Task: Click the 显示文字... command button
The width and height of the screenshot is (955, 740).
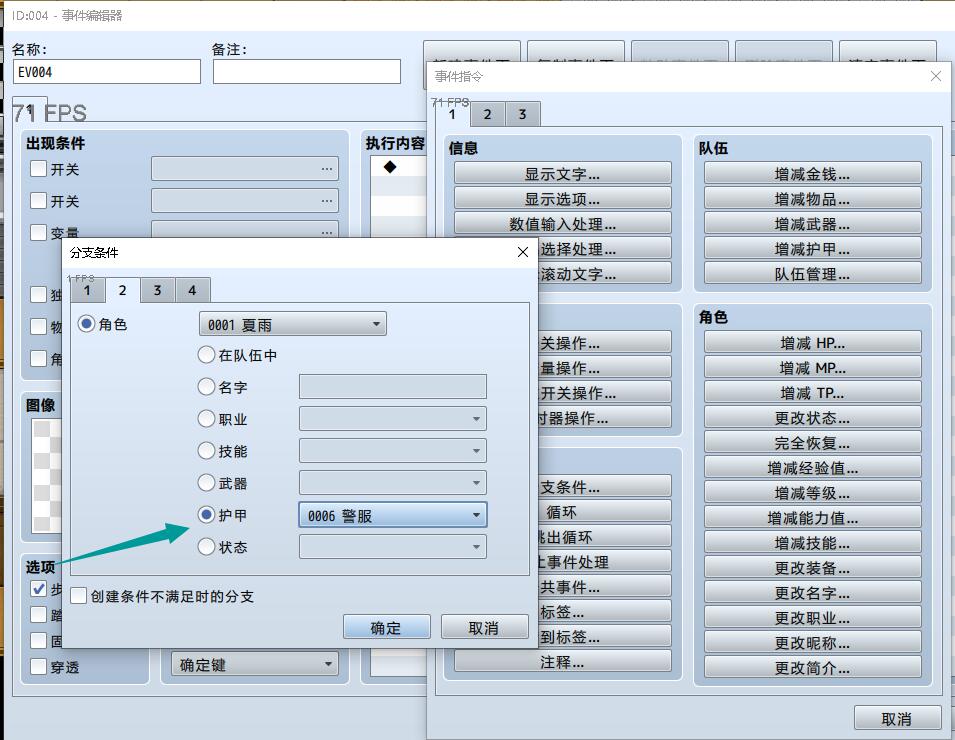Action: tap(563, 174)
